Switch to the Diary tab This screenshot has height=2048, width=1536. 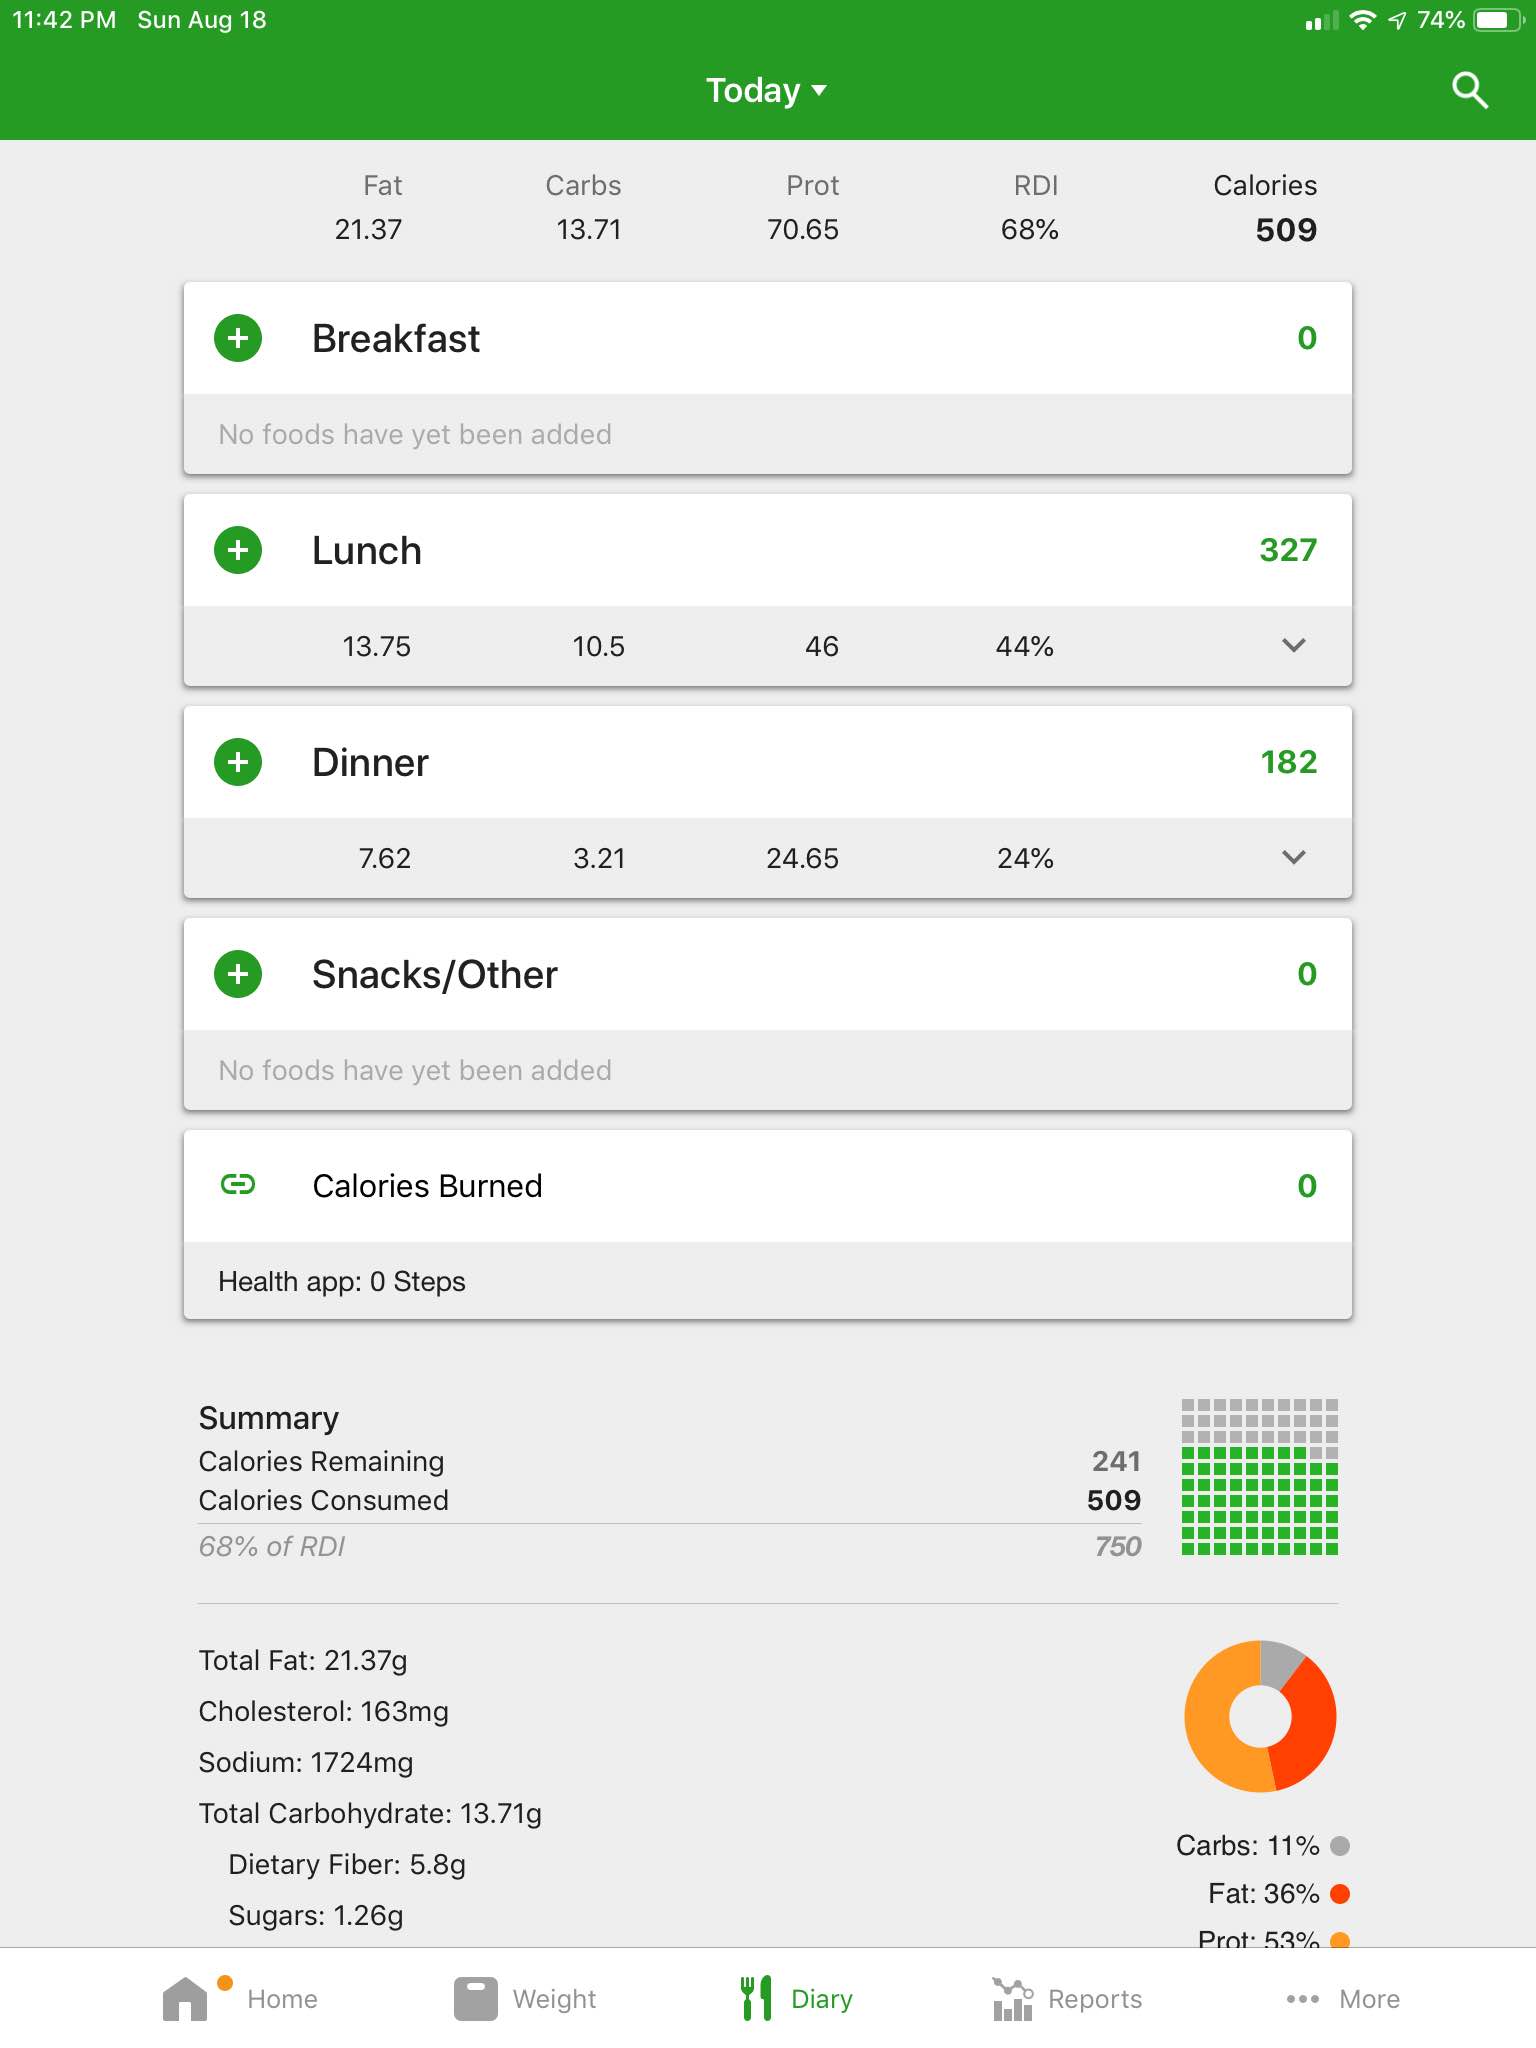796,1999
